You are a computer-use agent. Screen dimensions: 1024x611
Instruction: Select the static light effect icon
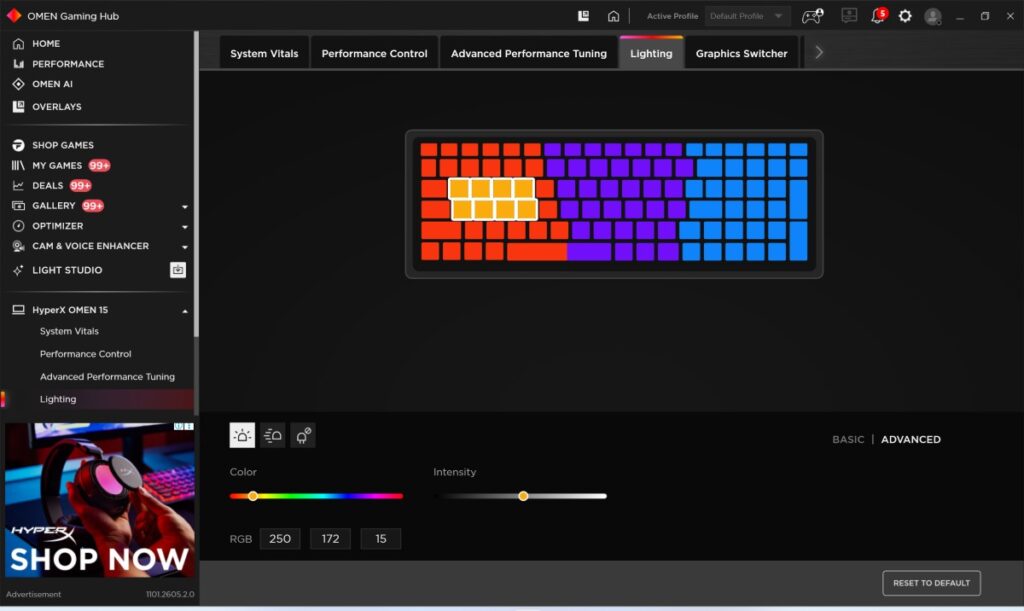[242, 435]
